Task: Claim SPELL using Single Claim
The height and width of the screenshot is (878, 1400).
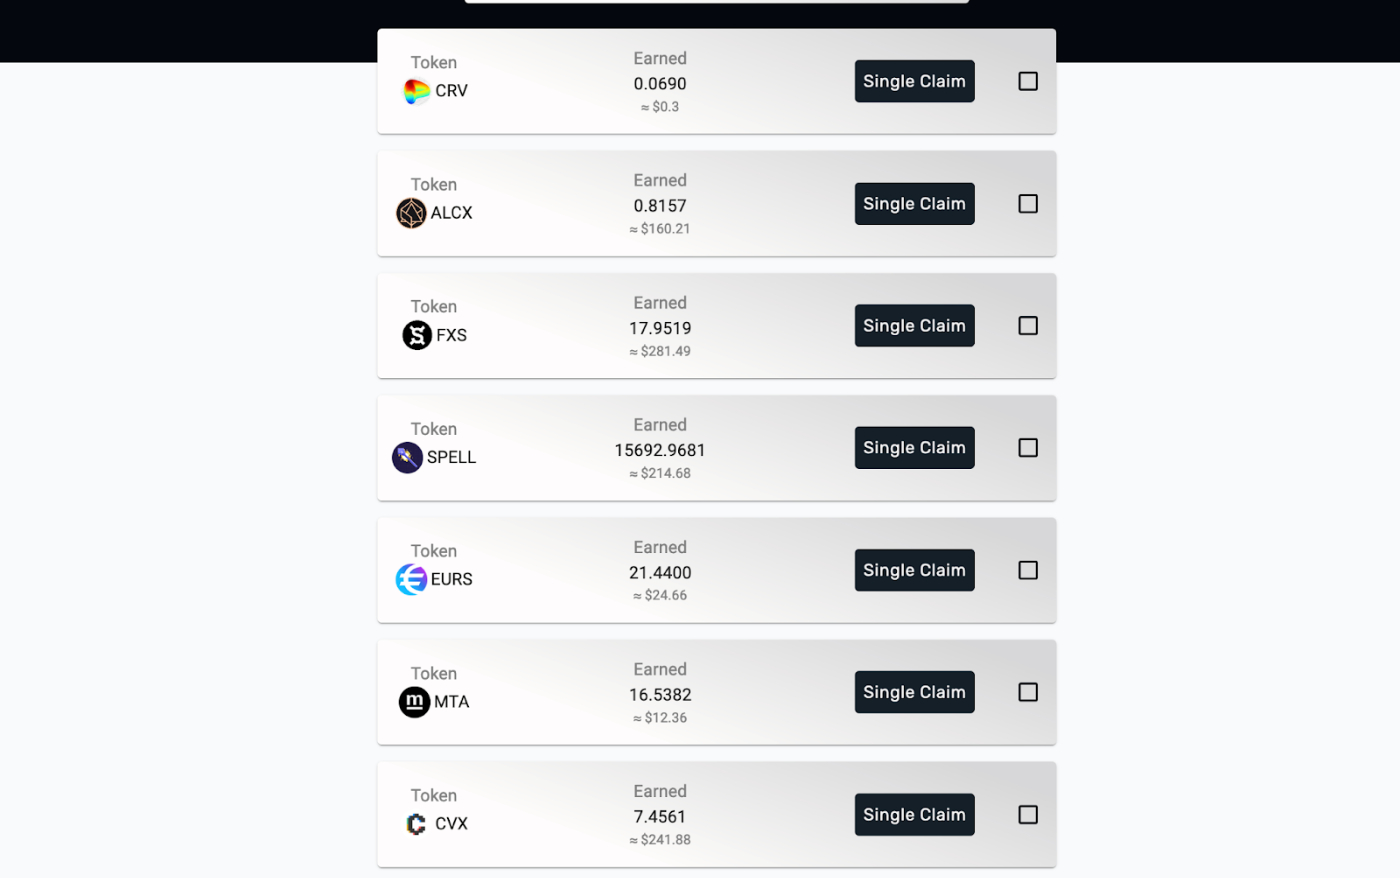Action: 914,448
